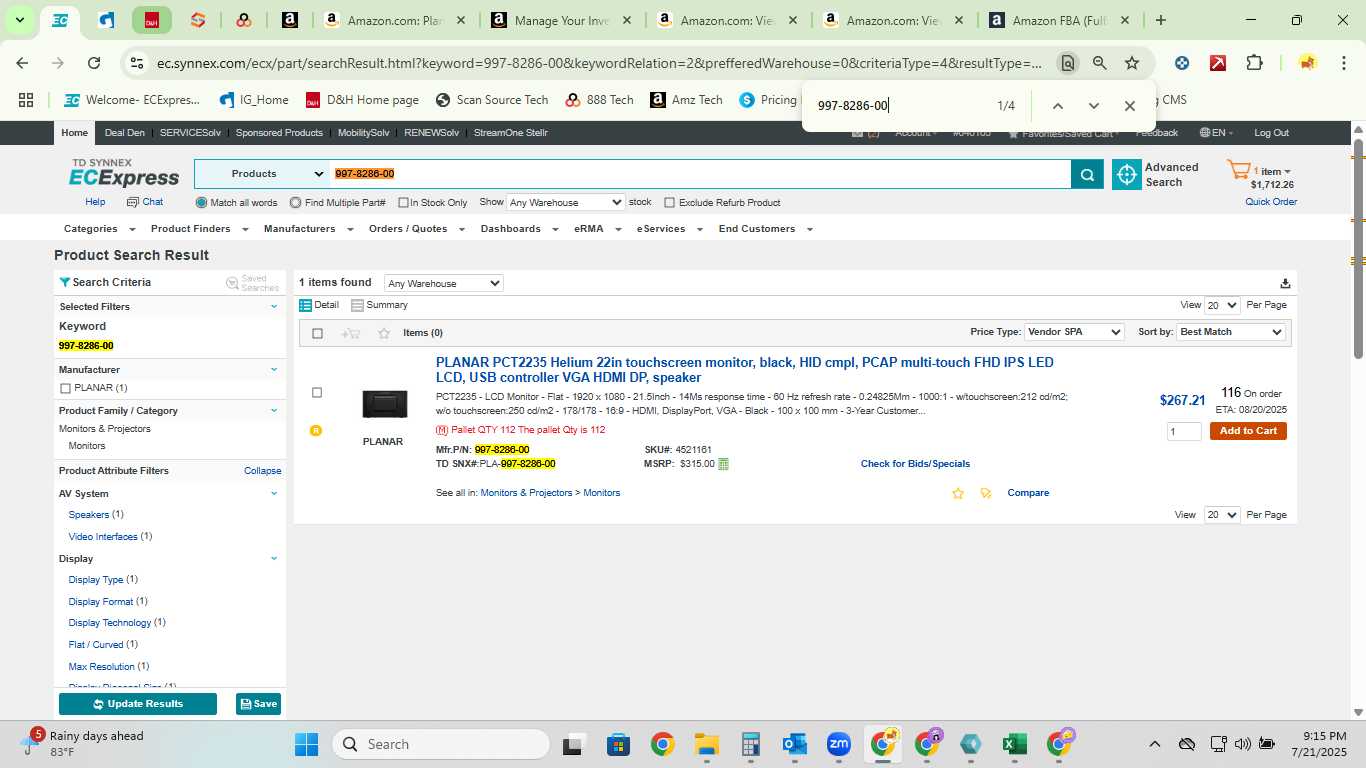Open MSRP calculator icon
1366x768 pixels.
point(723,464)
